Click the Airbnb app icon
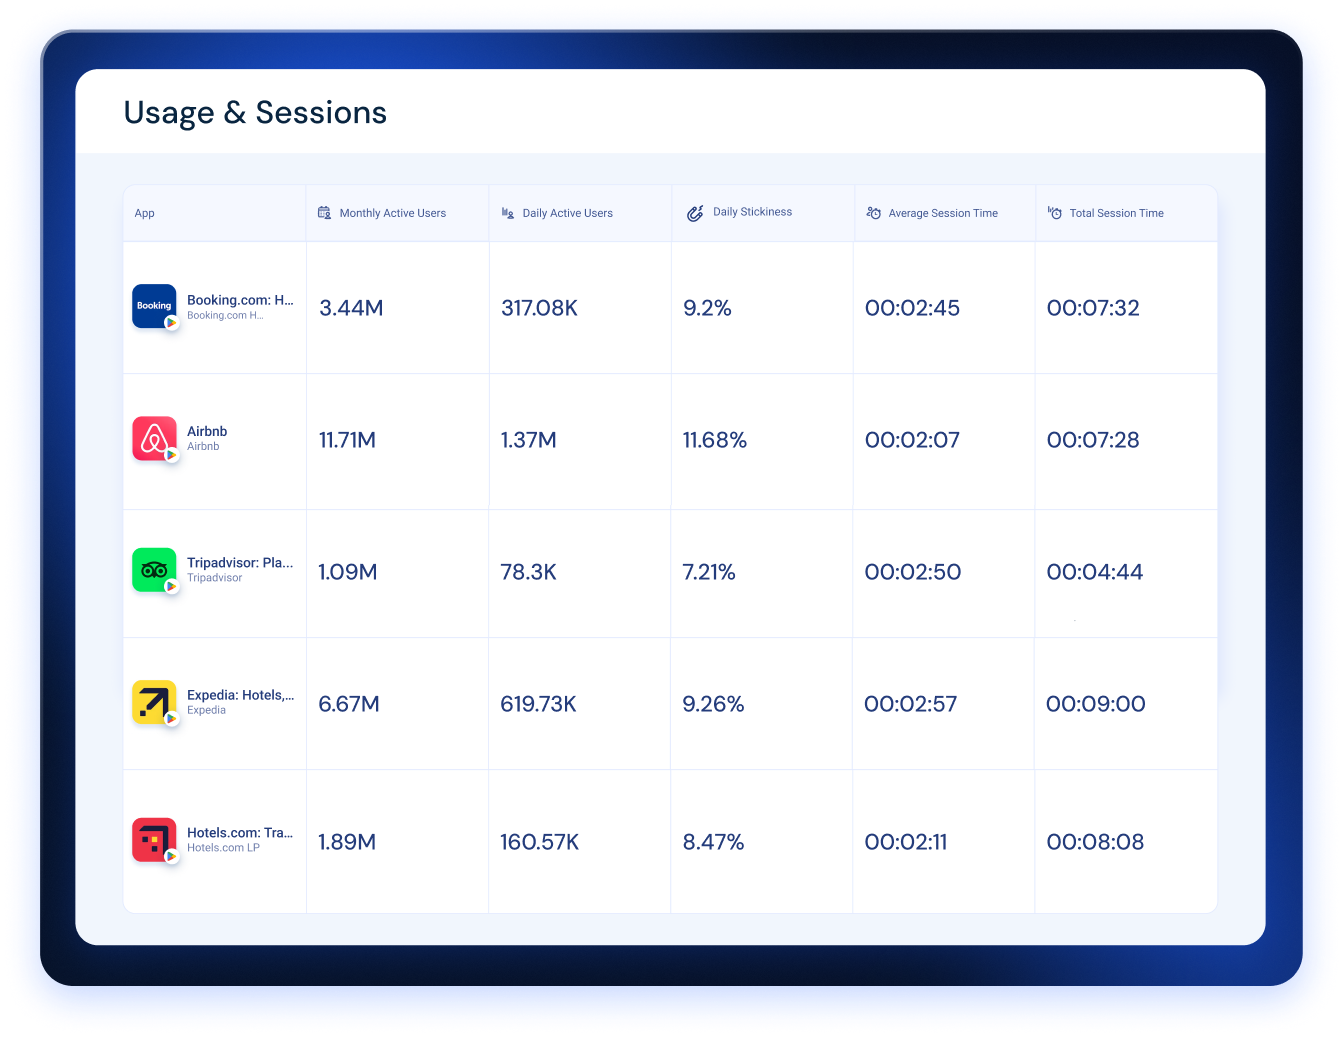Screen dimensions: 1344x1038 pyautogui.click(x=154, y=438)
